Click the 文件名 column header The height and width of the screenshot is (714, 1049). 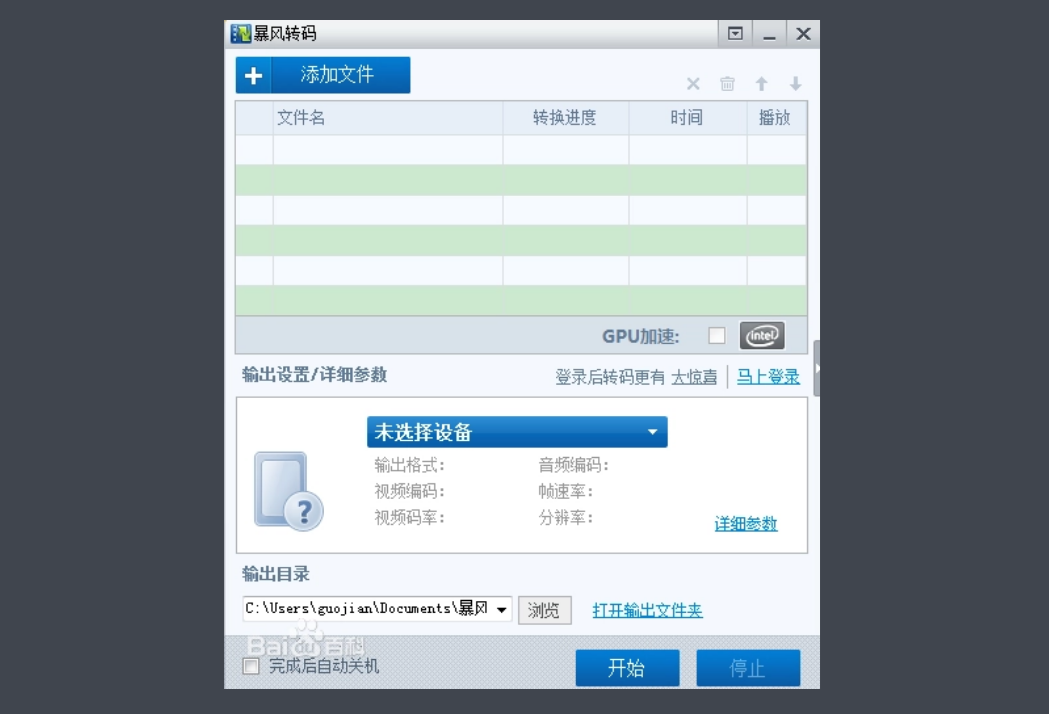click(388, 118)
